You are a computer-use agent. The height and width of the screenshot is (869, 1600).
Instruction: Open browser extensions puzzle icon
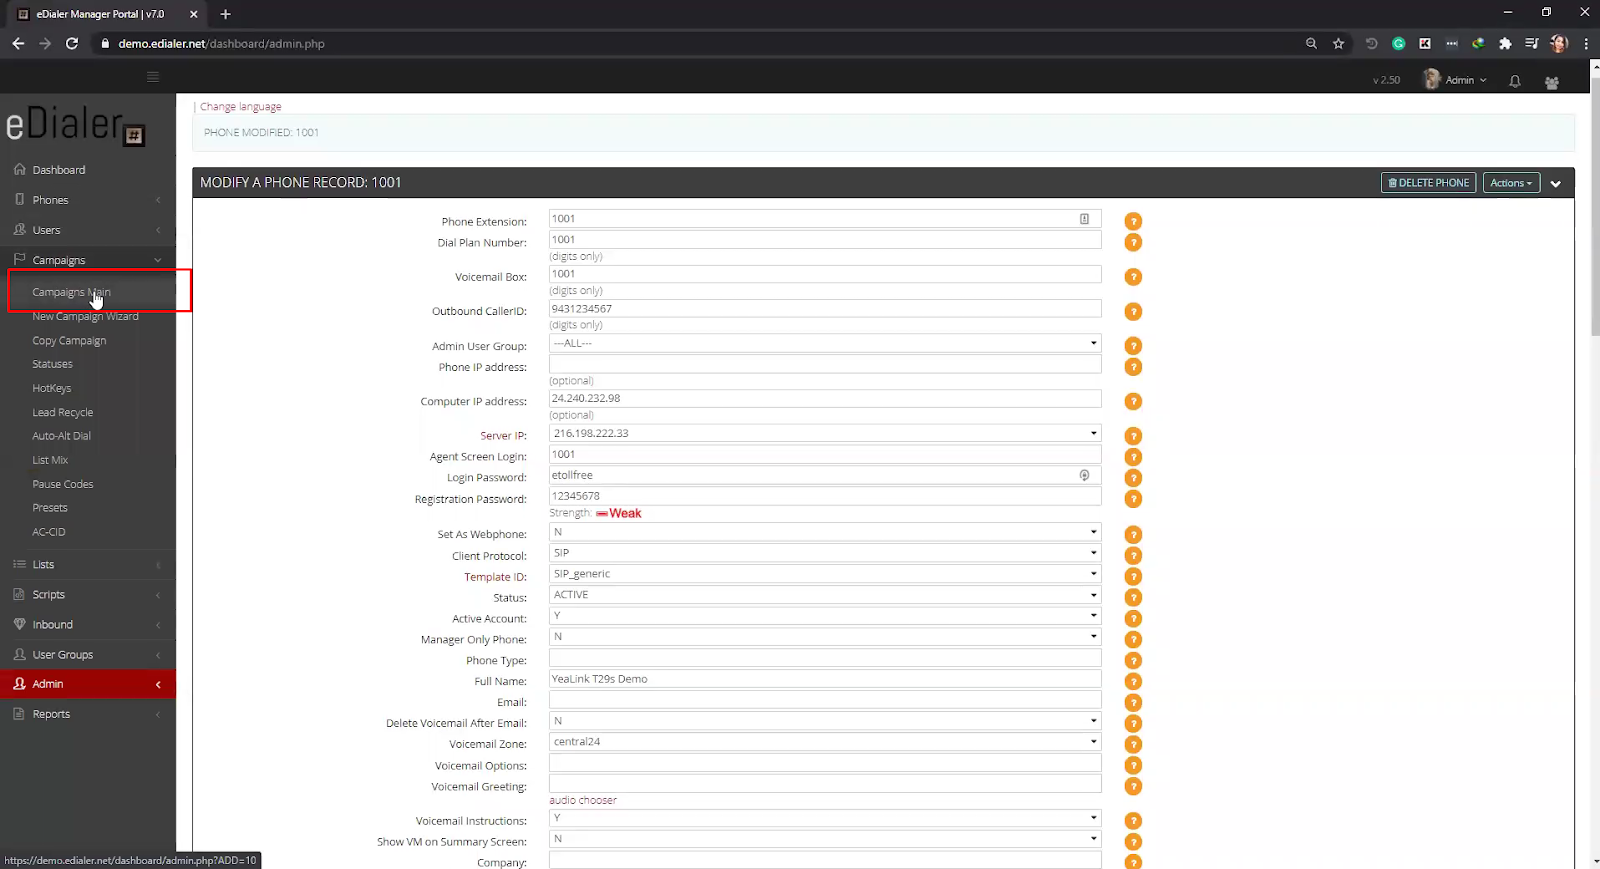coord(1505,43)
